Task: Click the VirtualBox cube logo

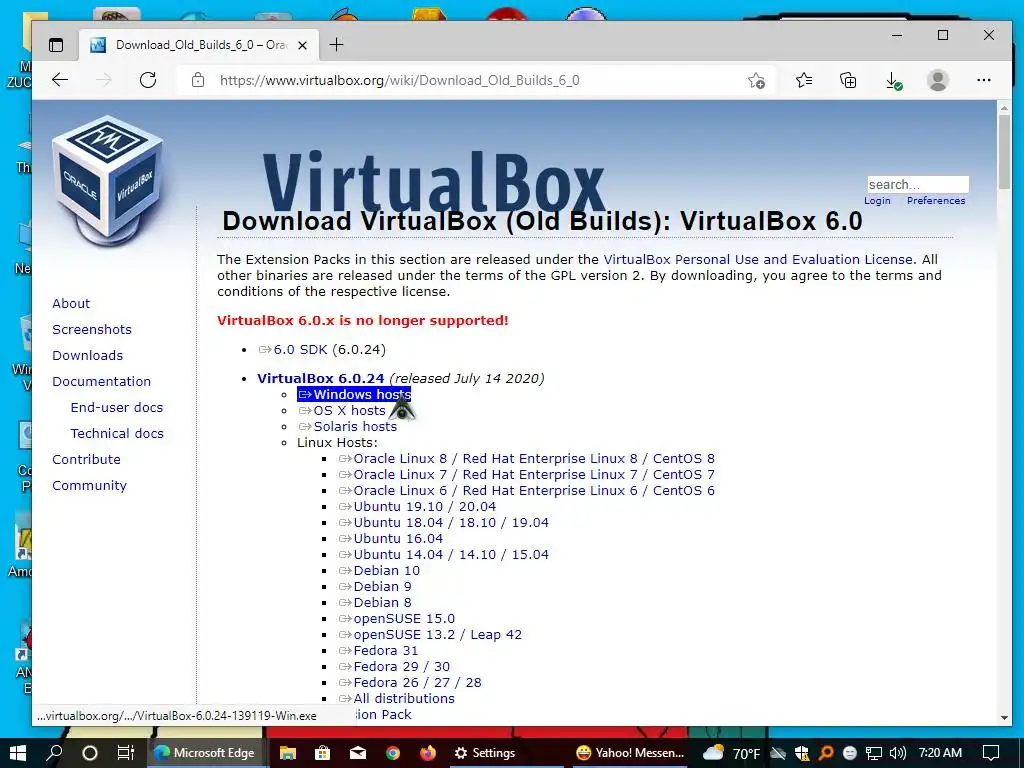Action: (107, 180)
